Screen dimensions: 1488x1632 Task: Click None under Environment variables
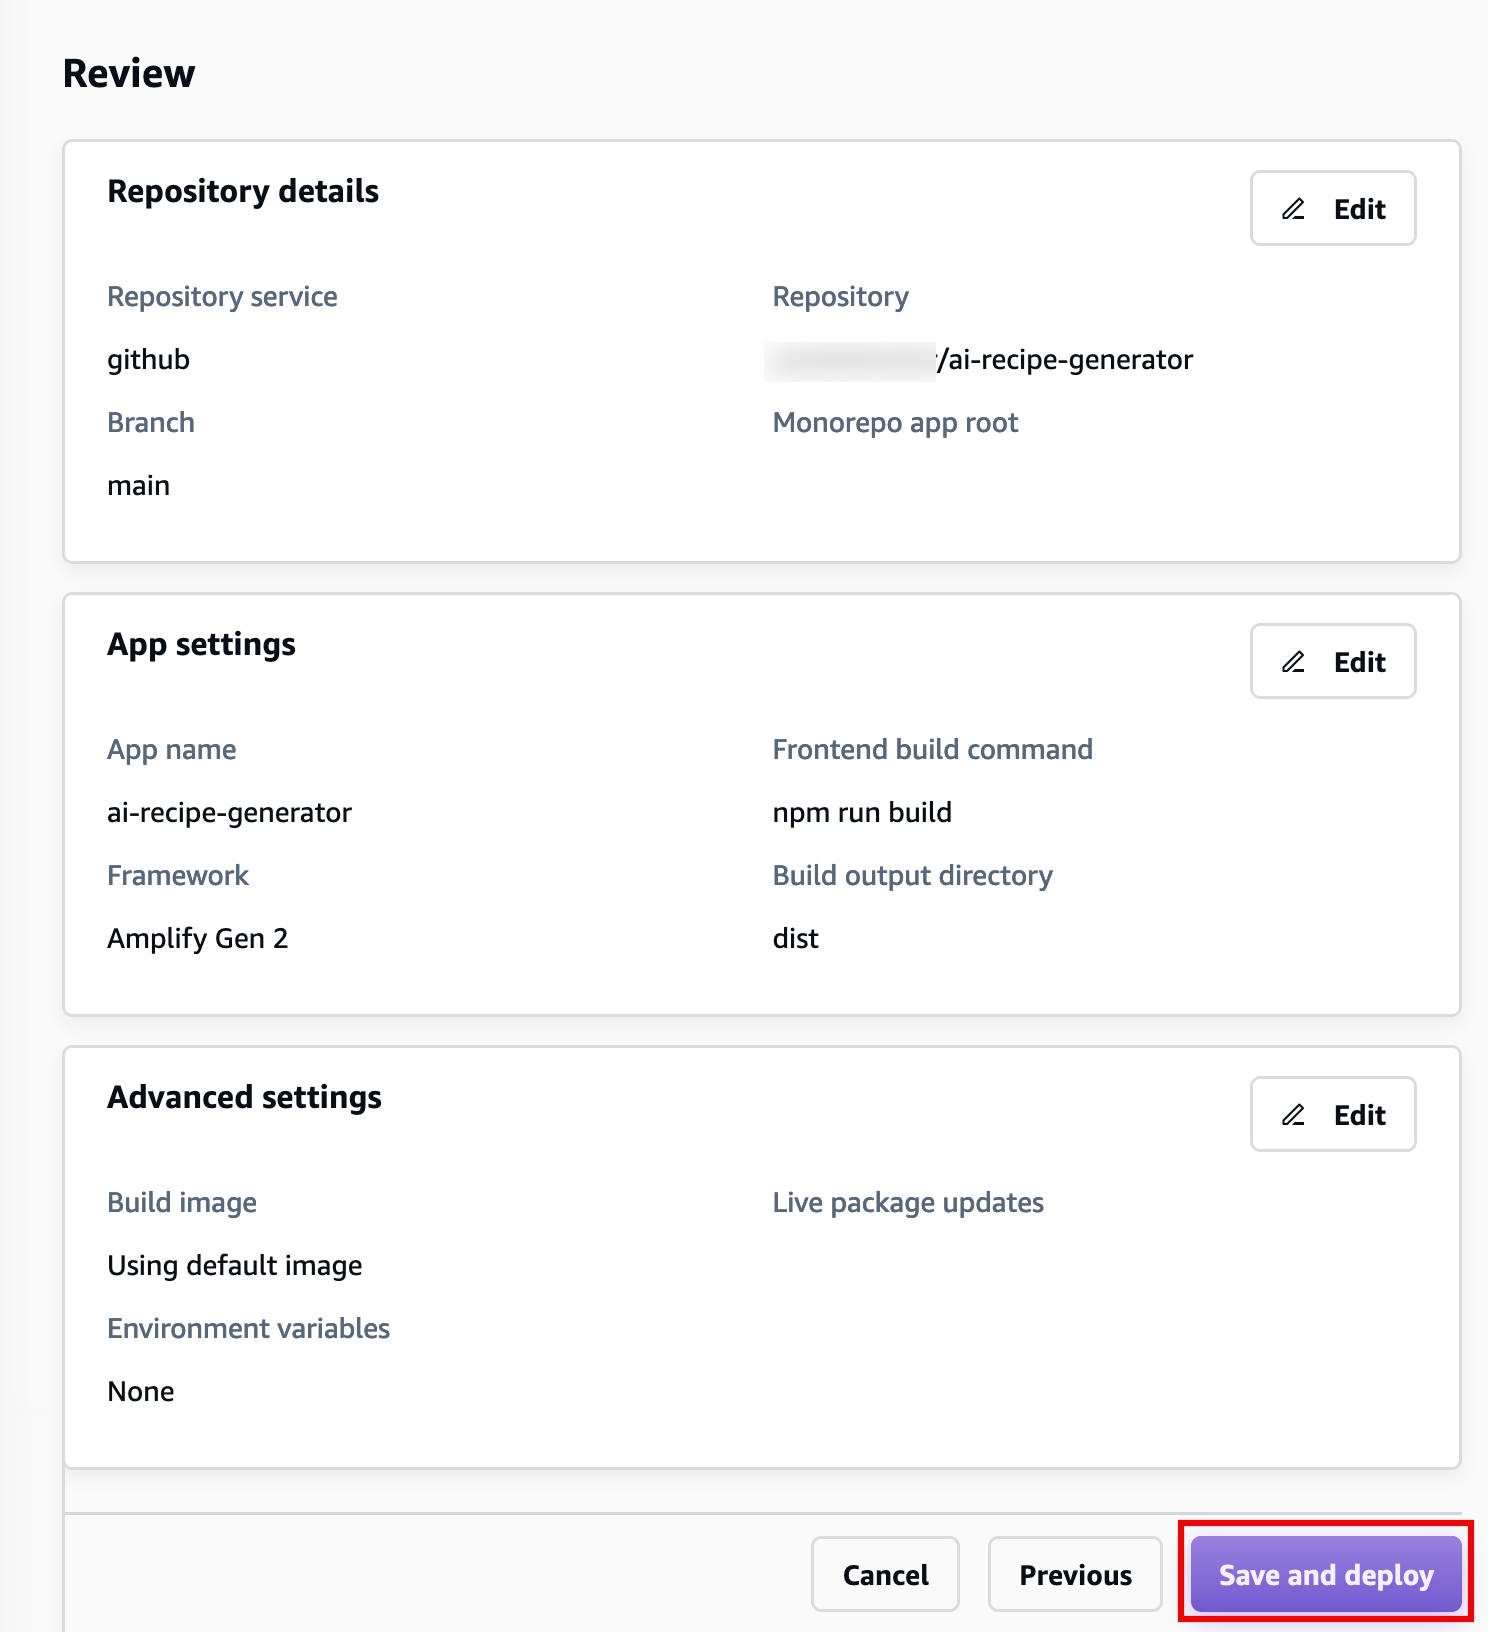140,1390
